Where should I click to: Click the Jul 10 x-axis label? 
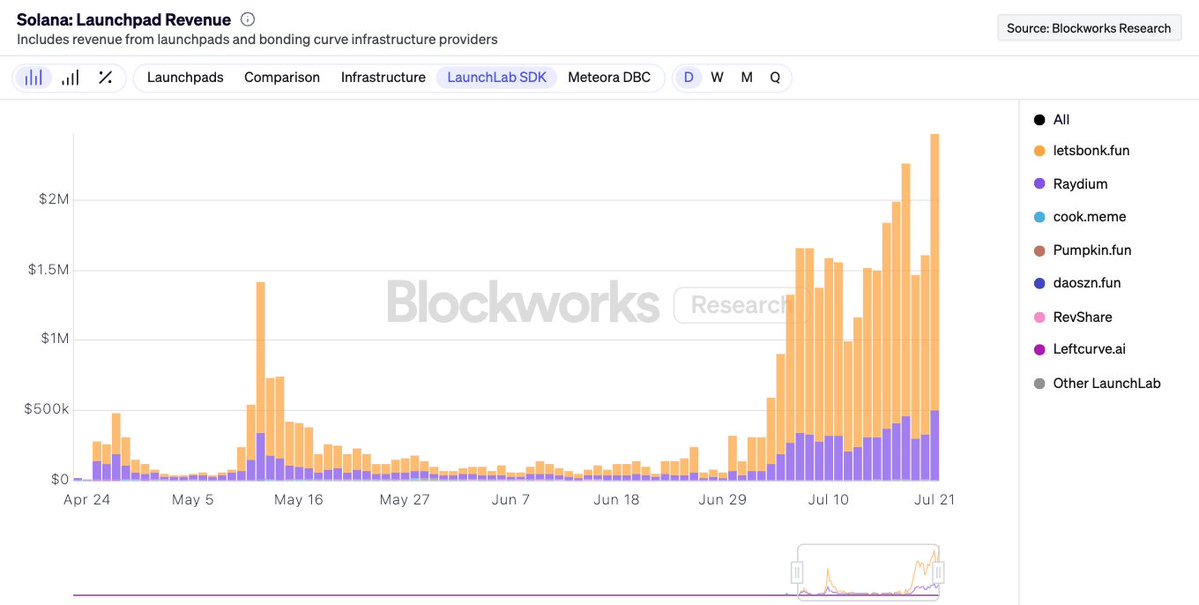tap(829, 499)
